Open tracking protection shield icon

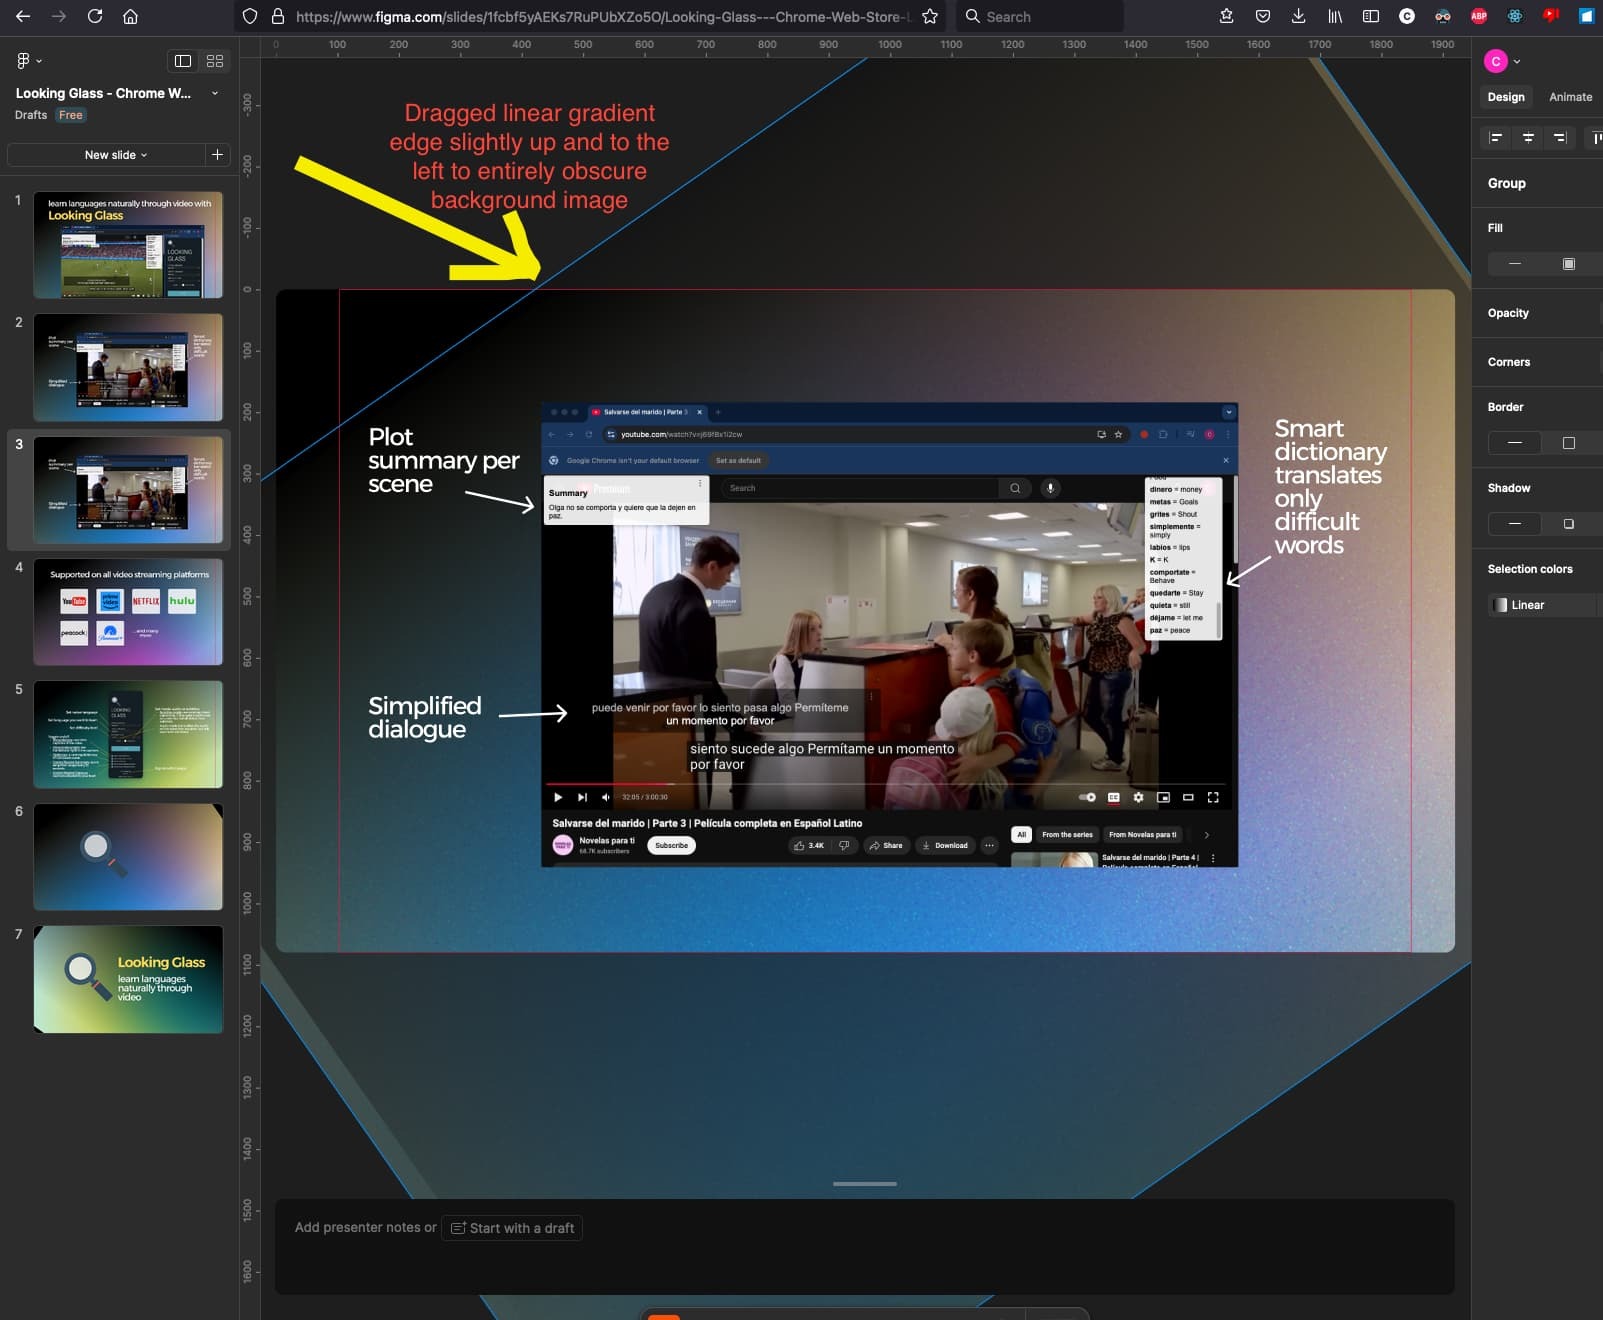click(x=250, y=16)
